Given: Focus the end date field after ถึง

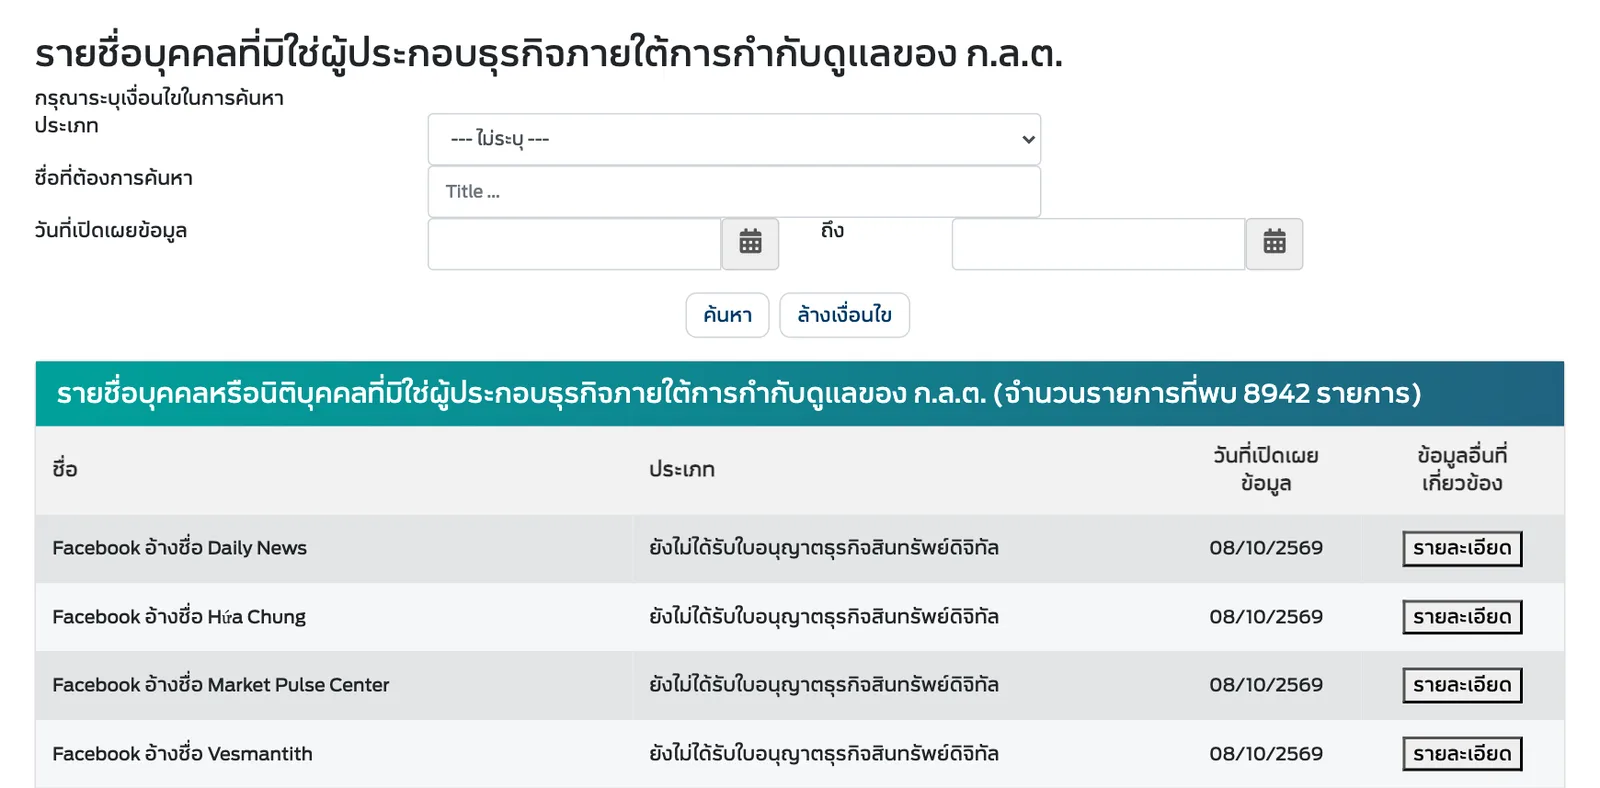Looking at the screenshot, I should 1099,244.
